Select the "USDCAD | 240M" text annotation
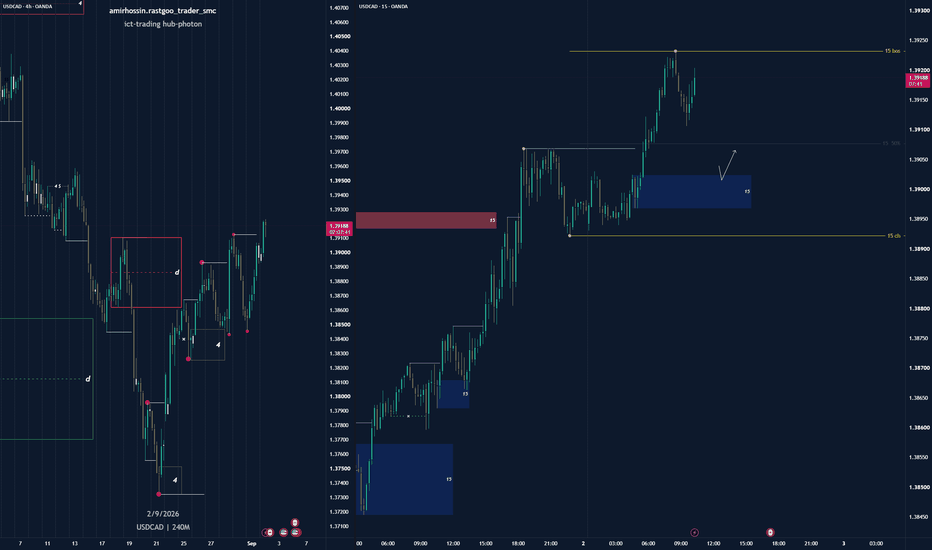The image size is (932, 550). click(163, 527)
